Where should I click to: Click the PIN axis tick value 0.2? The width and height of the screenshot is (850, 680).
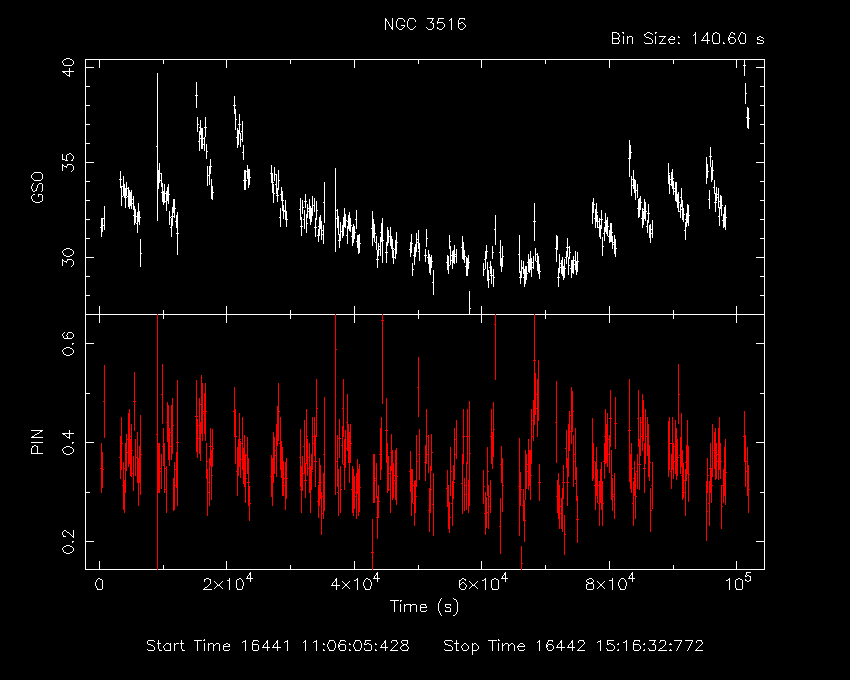[x=68, y=541]
